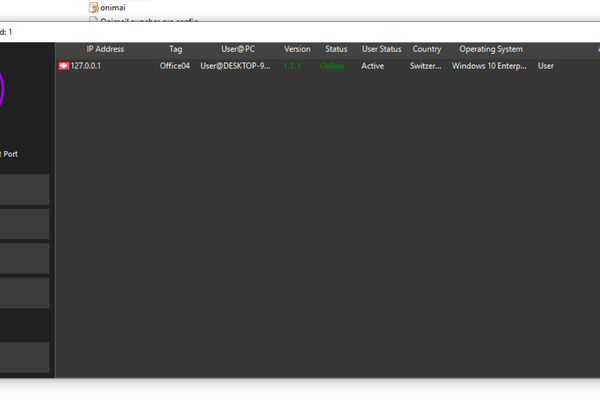The height and width of the screenshot is (400, 600).
Task: Select the onimai file name
Action: coord(113,8)
